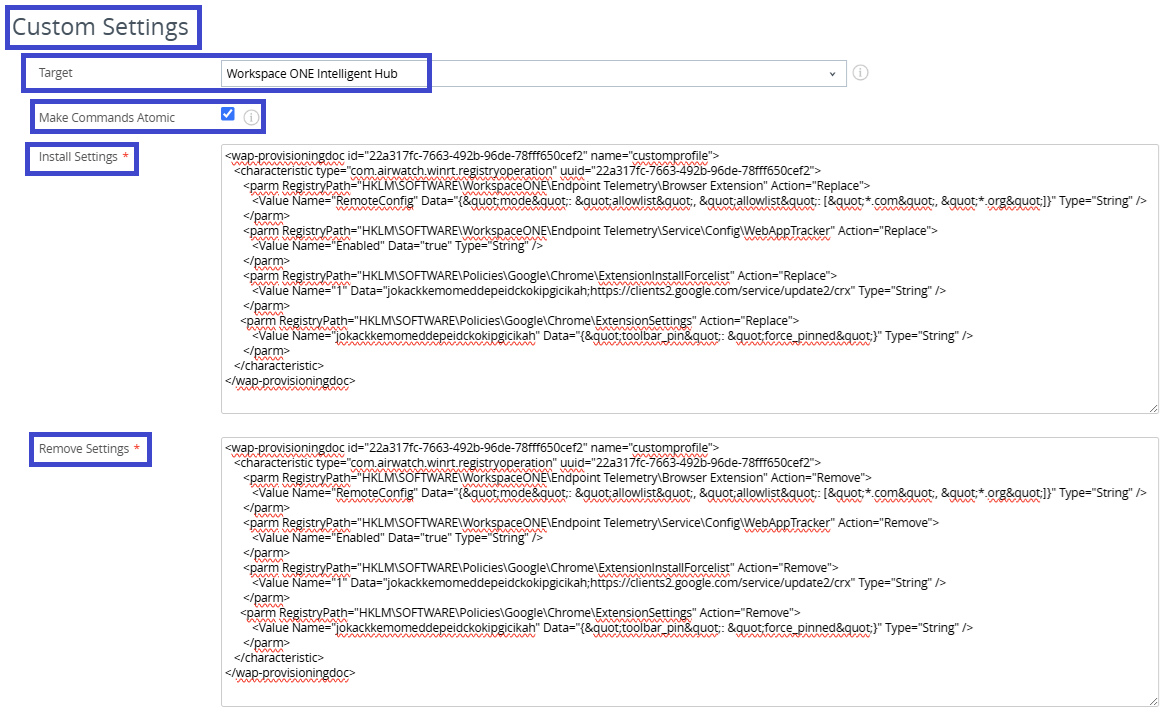Click the Remove Settings resize handle
Screen dimensions: 1165x722
click(1153, 700)
